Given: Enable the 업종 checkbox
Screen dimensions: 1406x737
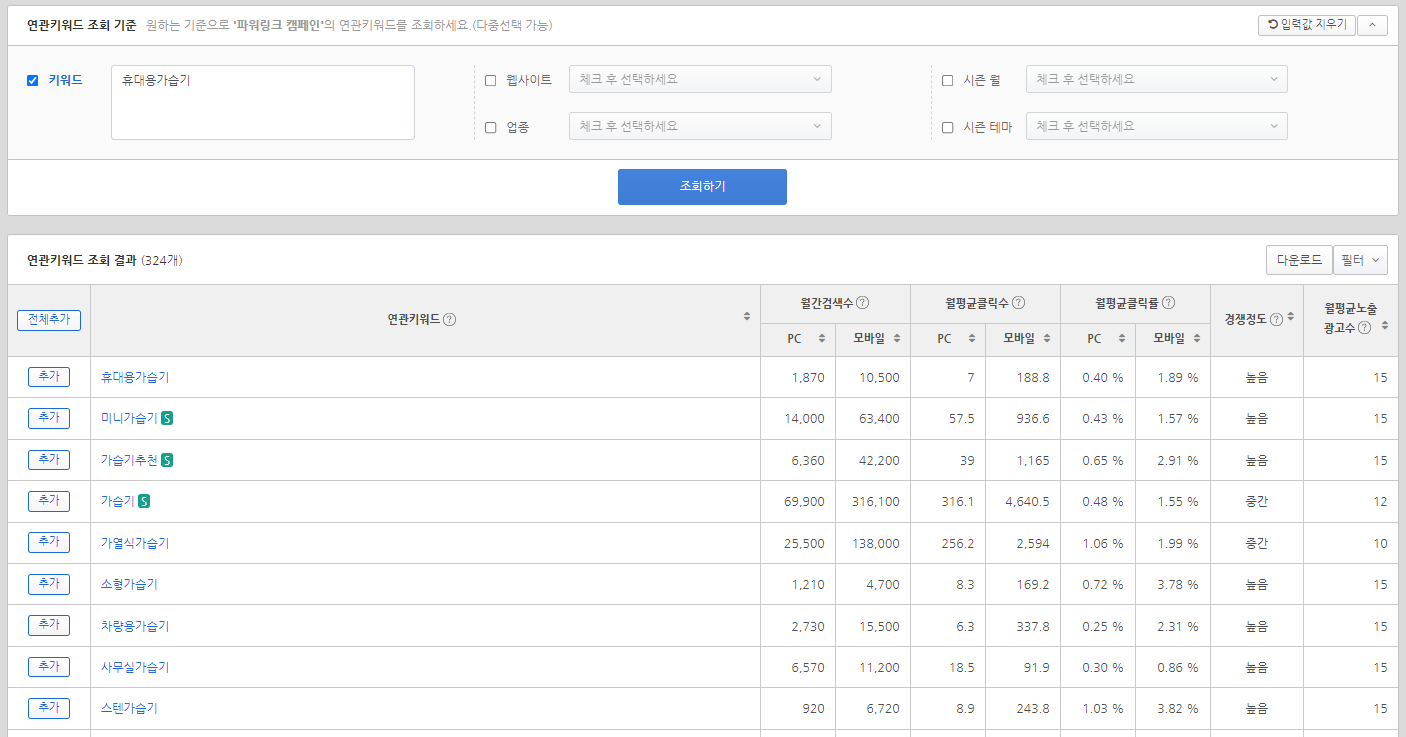Looking at the screenshot, I should tap(490, 127).
